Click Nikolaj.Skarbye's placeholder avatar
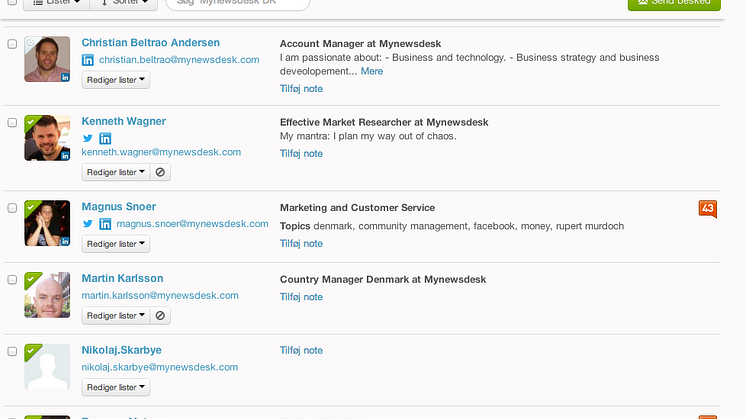 click(x=47, y=367)
